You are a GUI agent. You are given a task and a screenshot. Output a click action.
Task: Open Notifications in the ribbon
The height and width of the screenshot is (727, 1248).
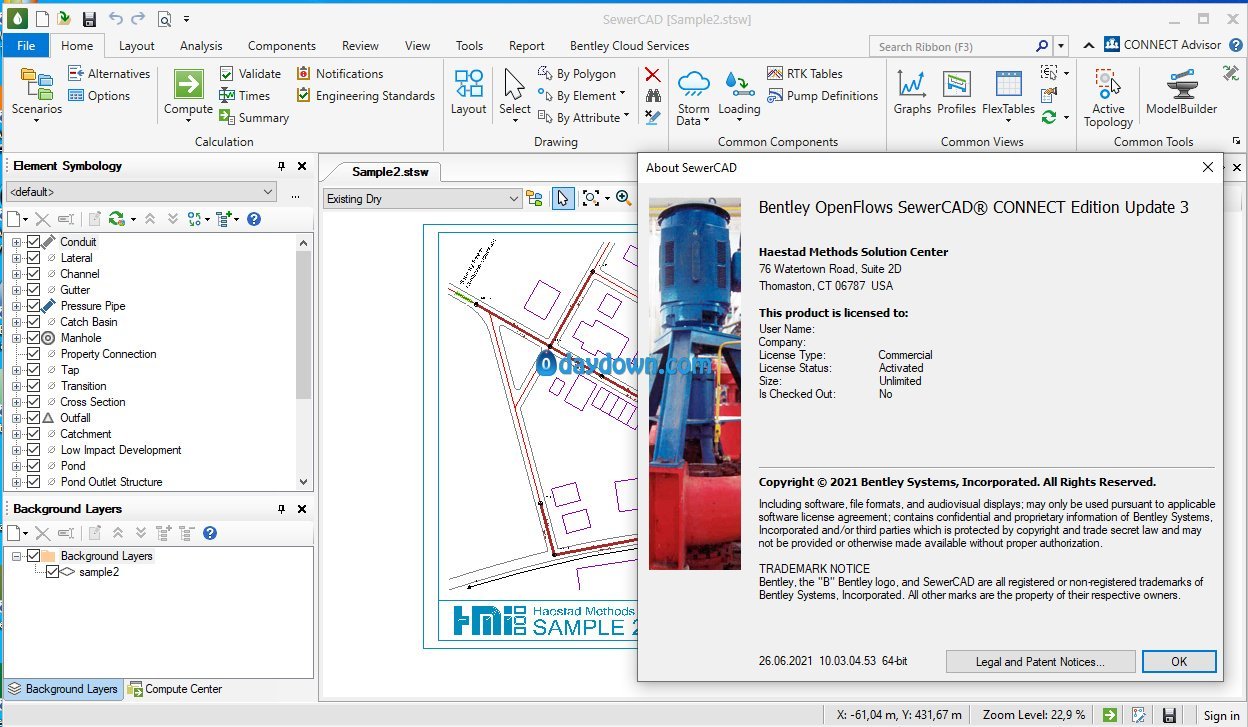click(340, 73)
